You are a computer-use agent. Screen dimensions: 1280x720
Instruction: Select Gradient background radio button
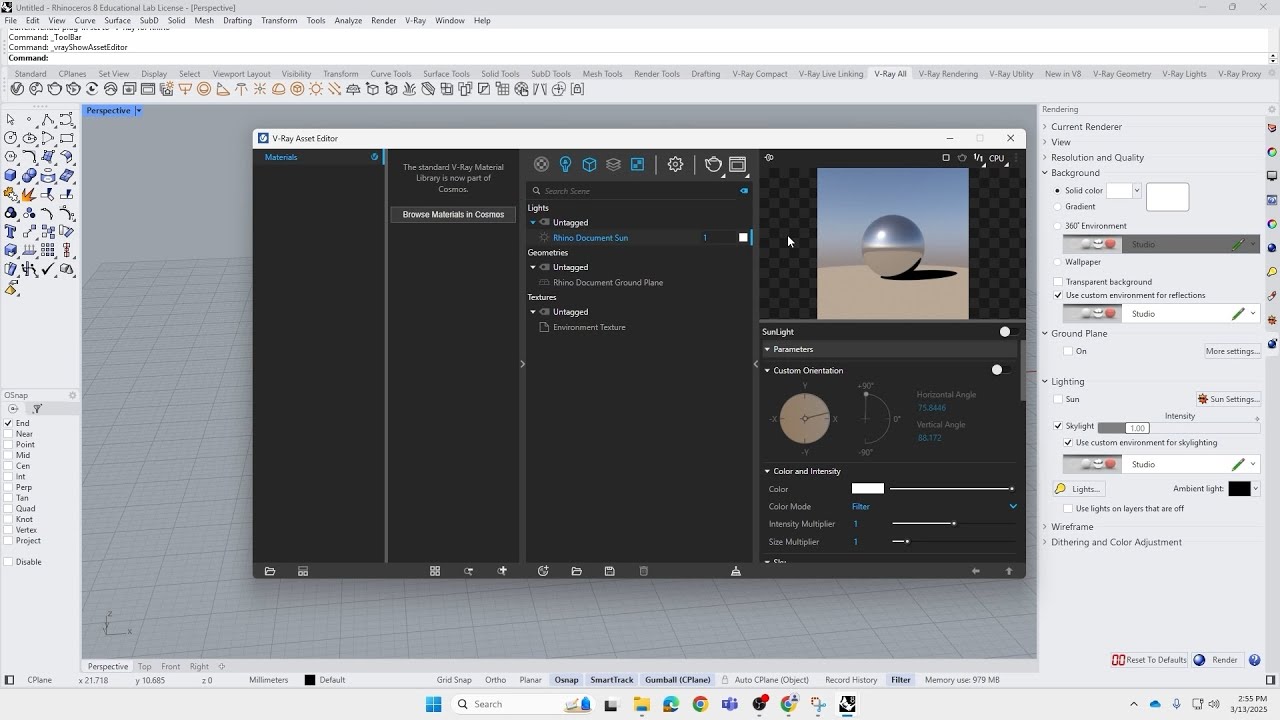[1058, 206]
